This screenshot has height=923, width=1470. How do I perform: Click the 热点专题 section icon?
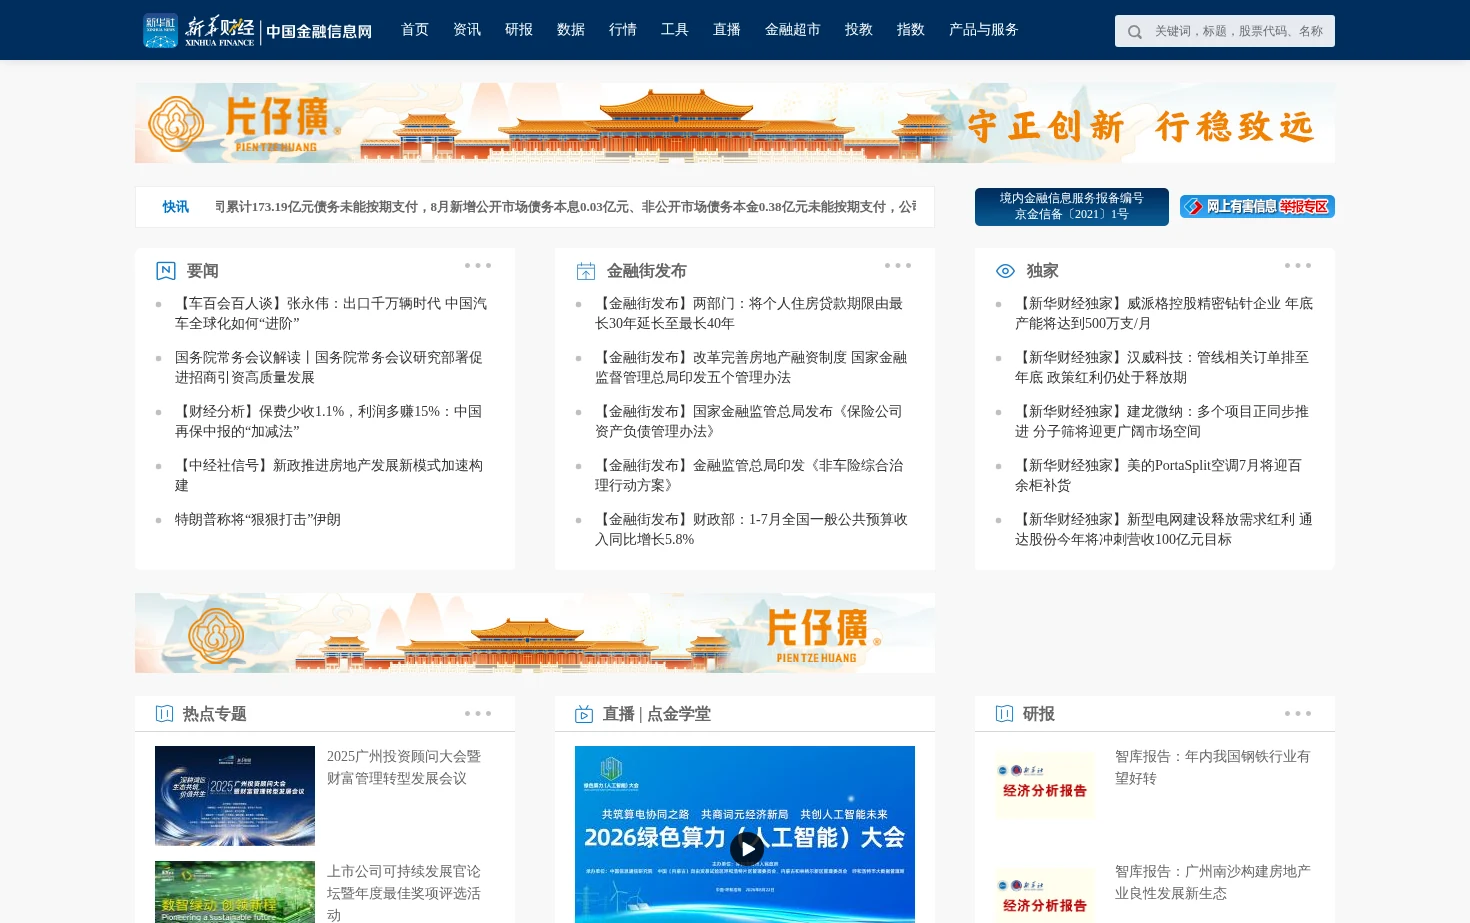click(x=165, y=714)
